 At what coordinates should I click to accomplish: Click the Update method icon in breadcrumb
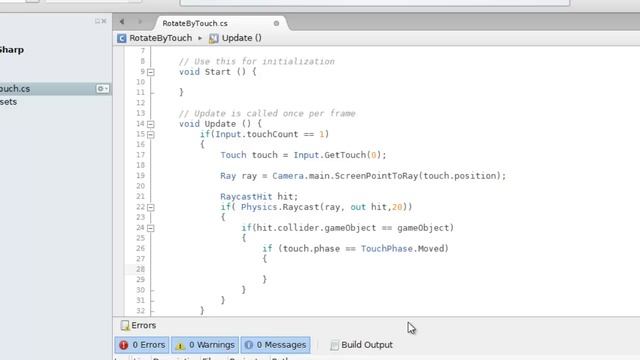tap(213, 38)
